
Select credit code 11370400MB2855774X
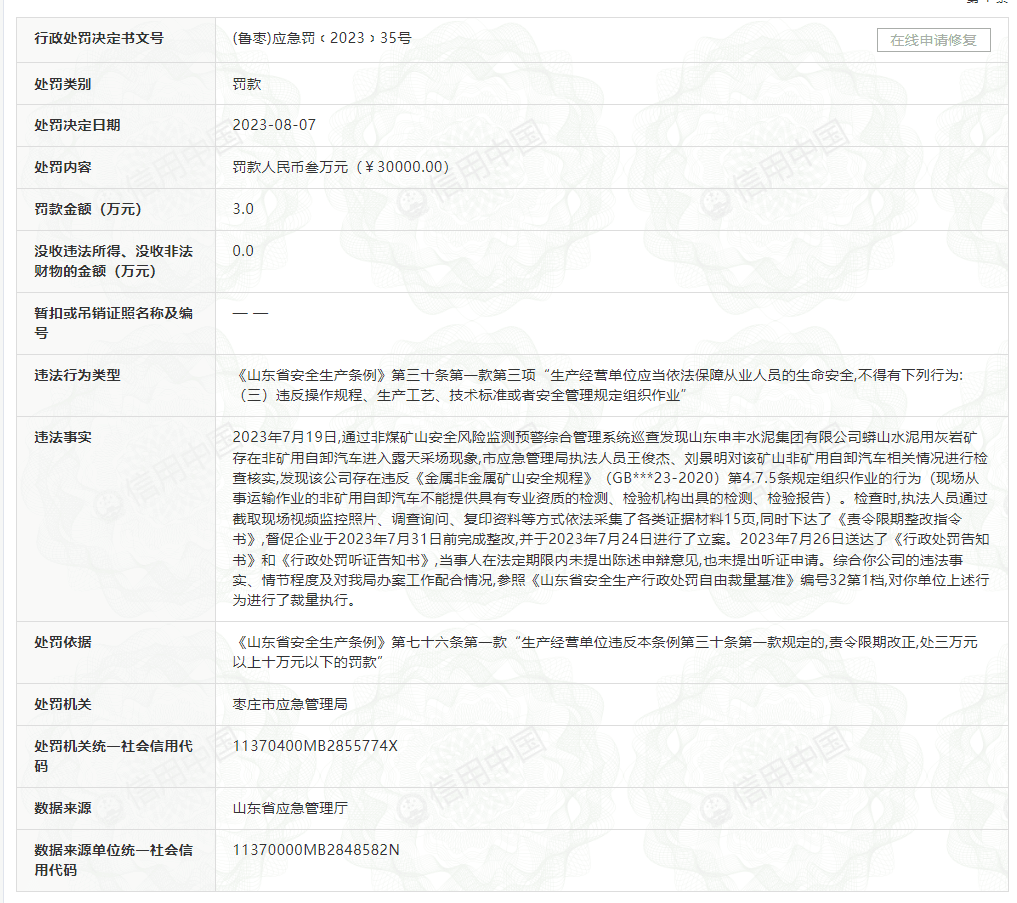pyautogui.click(x=315, y=746)
